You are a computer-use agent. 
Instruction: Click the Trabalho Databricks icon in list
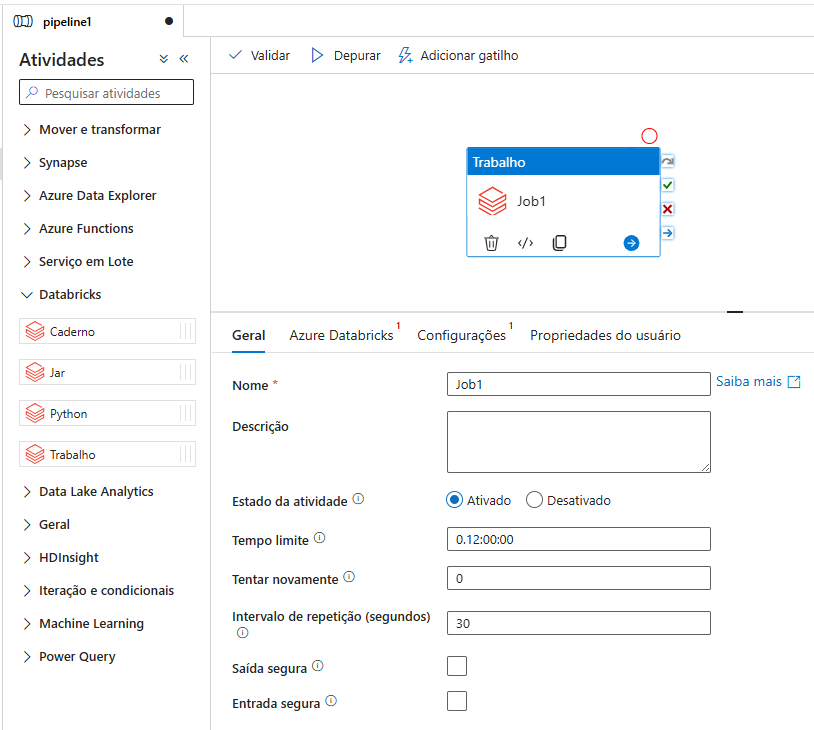click(x=35, y=454)
